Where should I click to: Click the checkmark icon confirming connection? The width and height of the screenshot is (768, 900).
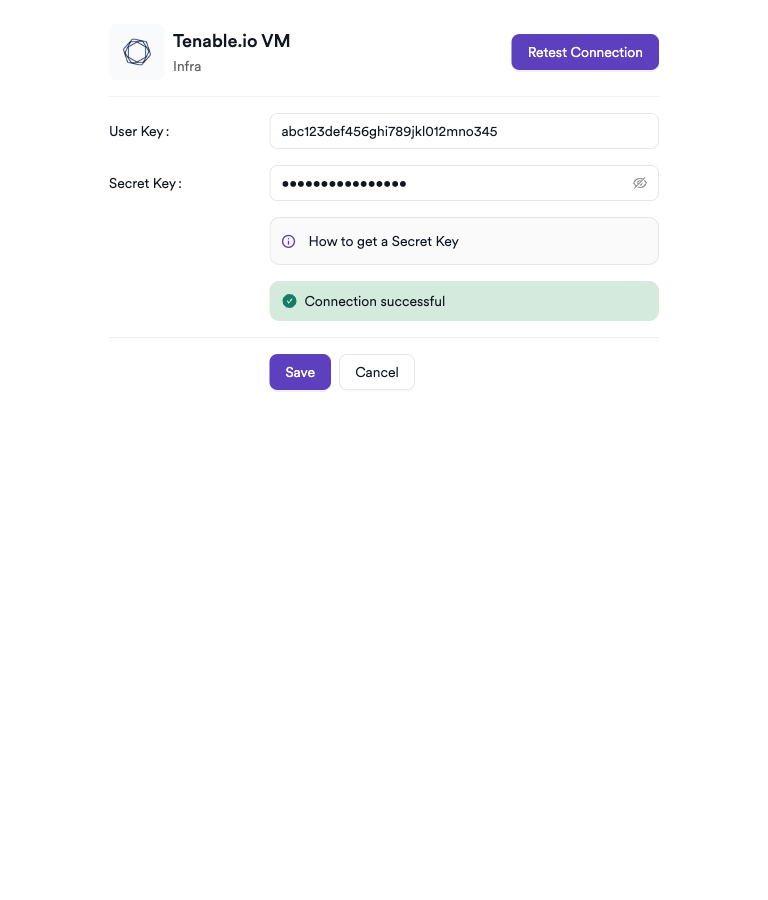[x=289, y=300]
